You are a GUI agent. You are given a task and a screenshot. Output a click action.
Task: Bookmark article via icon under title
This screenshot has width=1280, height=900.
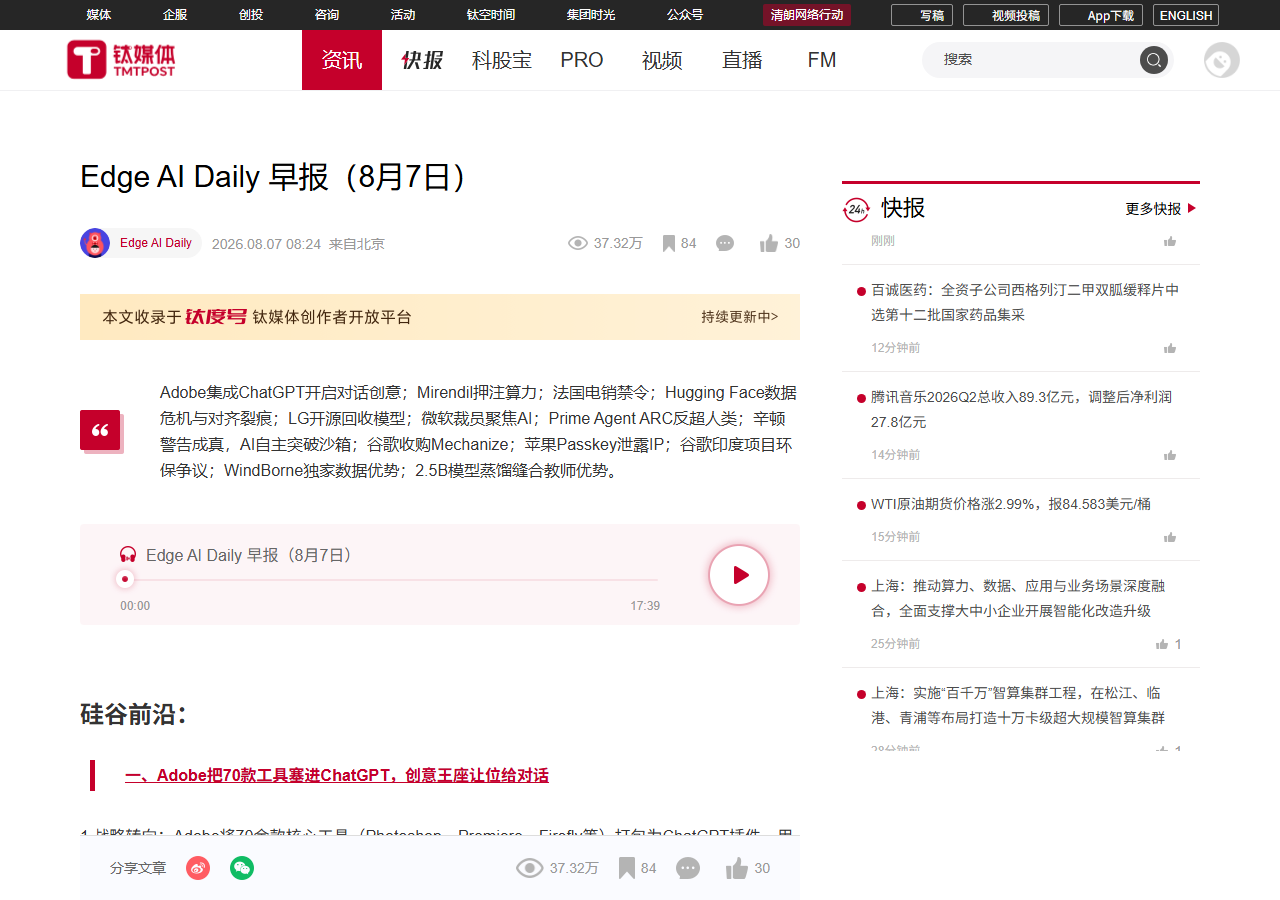click(669, 243)
